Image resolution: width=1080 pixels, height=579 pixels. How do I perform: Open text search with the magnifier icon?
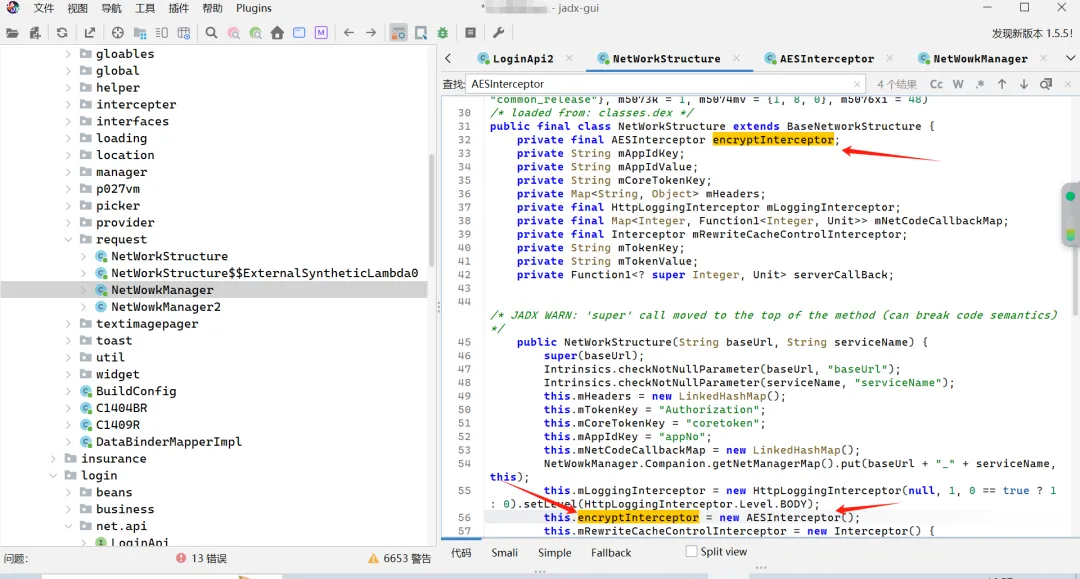tap(211, 33)
